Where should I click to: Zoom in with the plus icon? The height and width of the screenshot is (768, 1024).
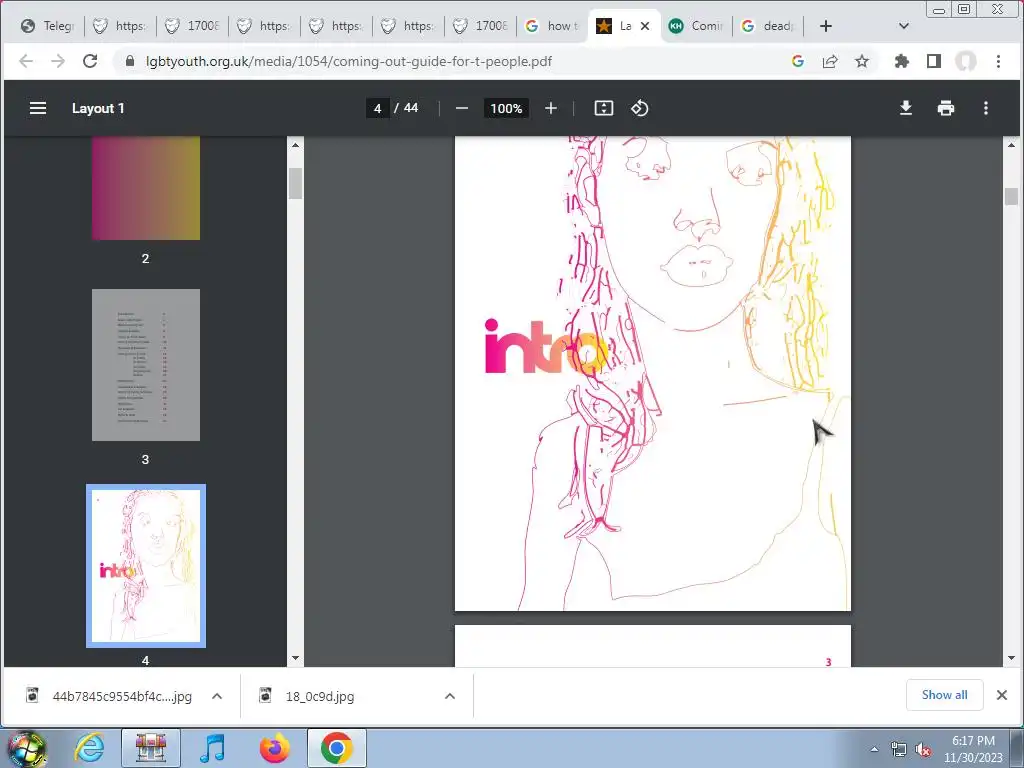tap(551, 108)
